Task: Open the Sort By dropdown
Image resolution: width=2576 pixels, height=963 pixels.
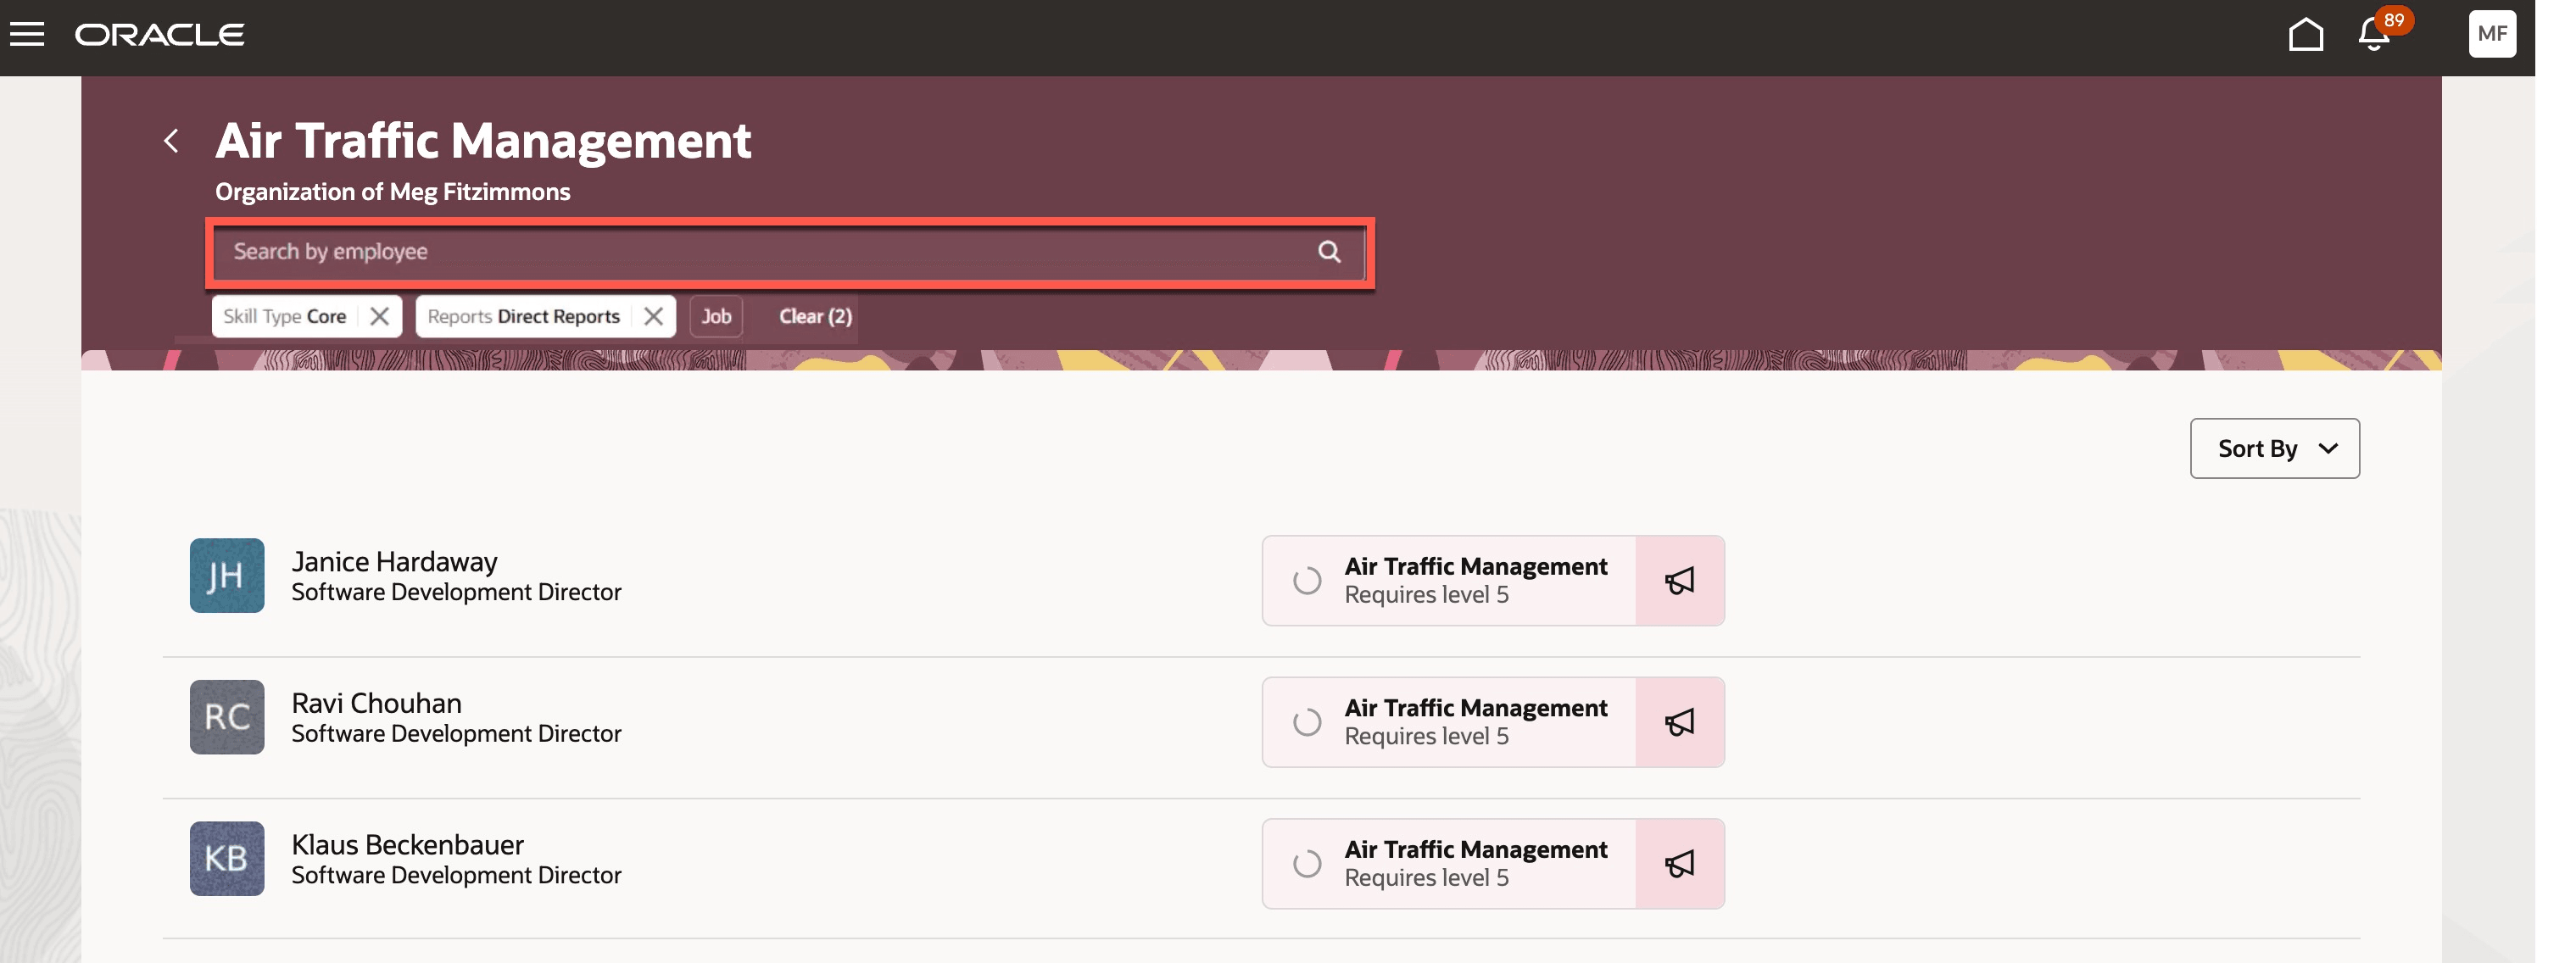Action: tap(2274, 448)
